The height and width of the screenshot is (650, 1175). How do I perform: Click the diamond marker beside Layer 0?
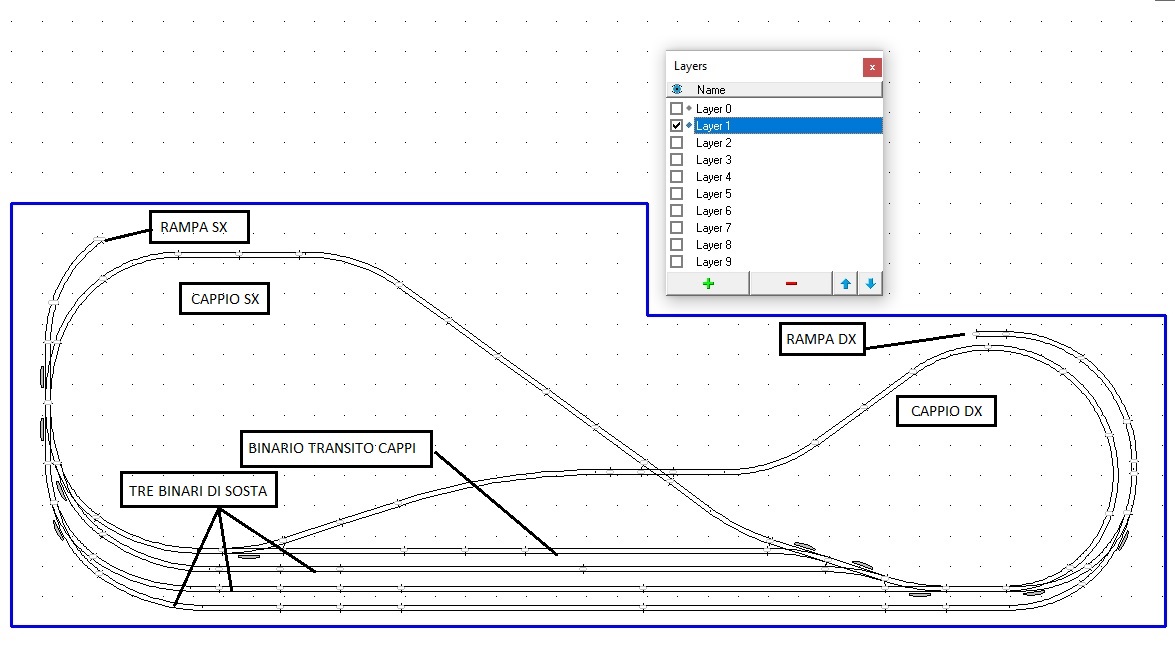pos(689,108)
